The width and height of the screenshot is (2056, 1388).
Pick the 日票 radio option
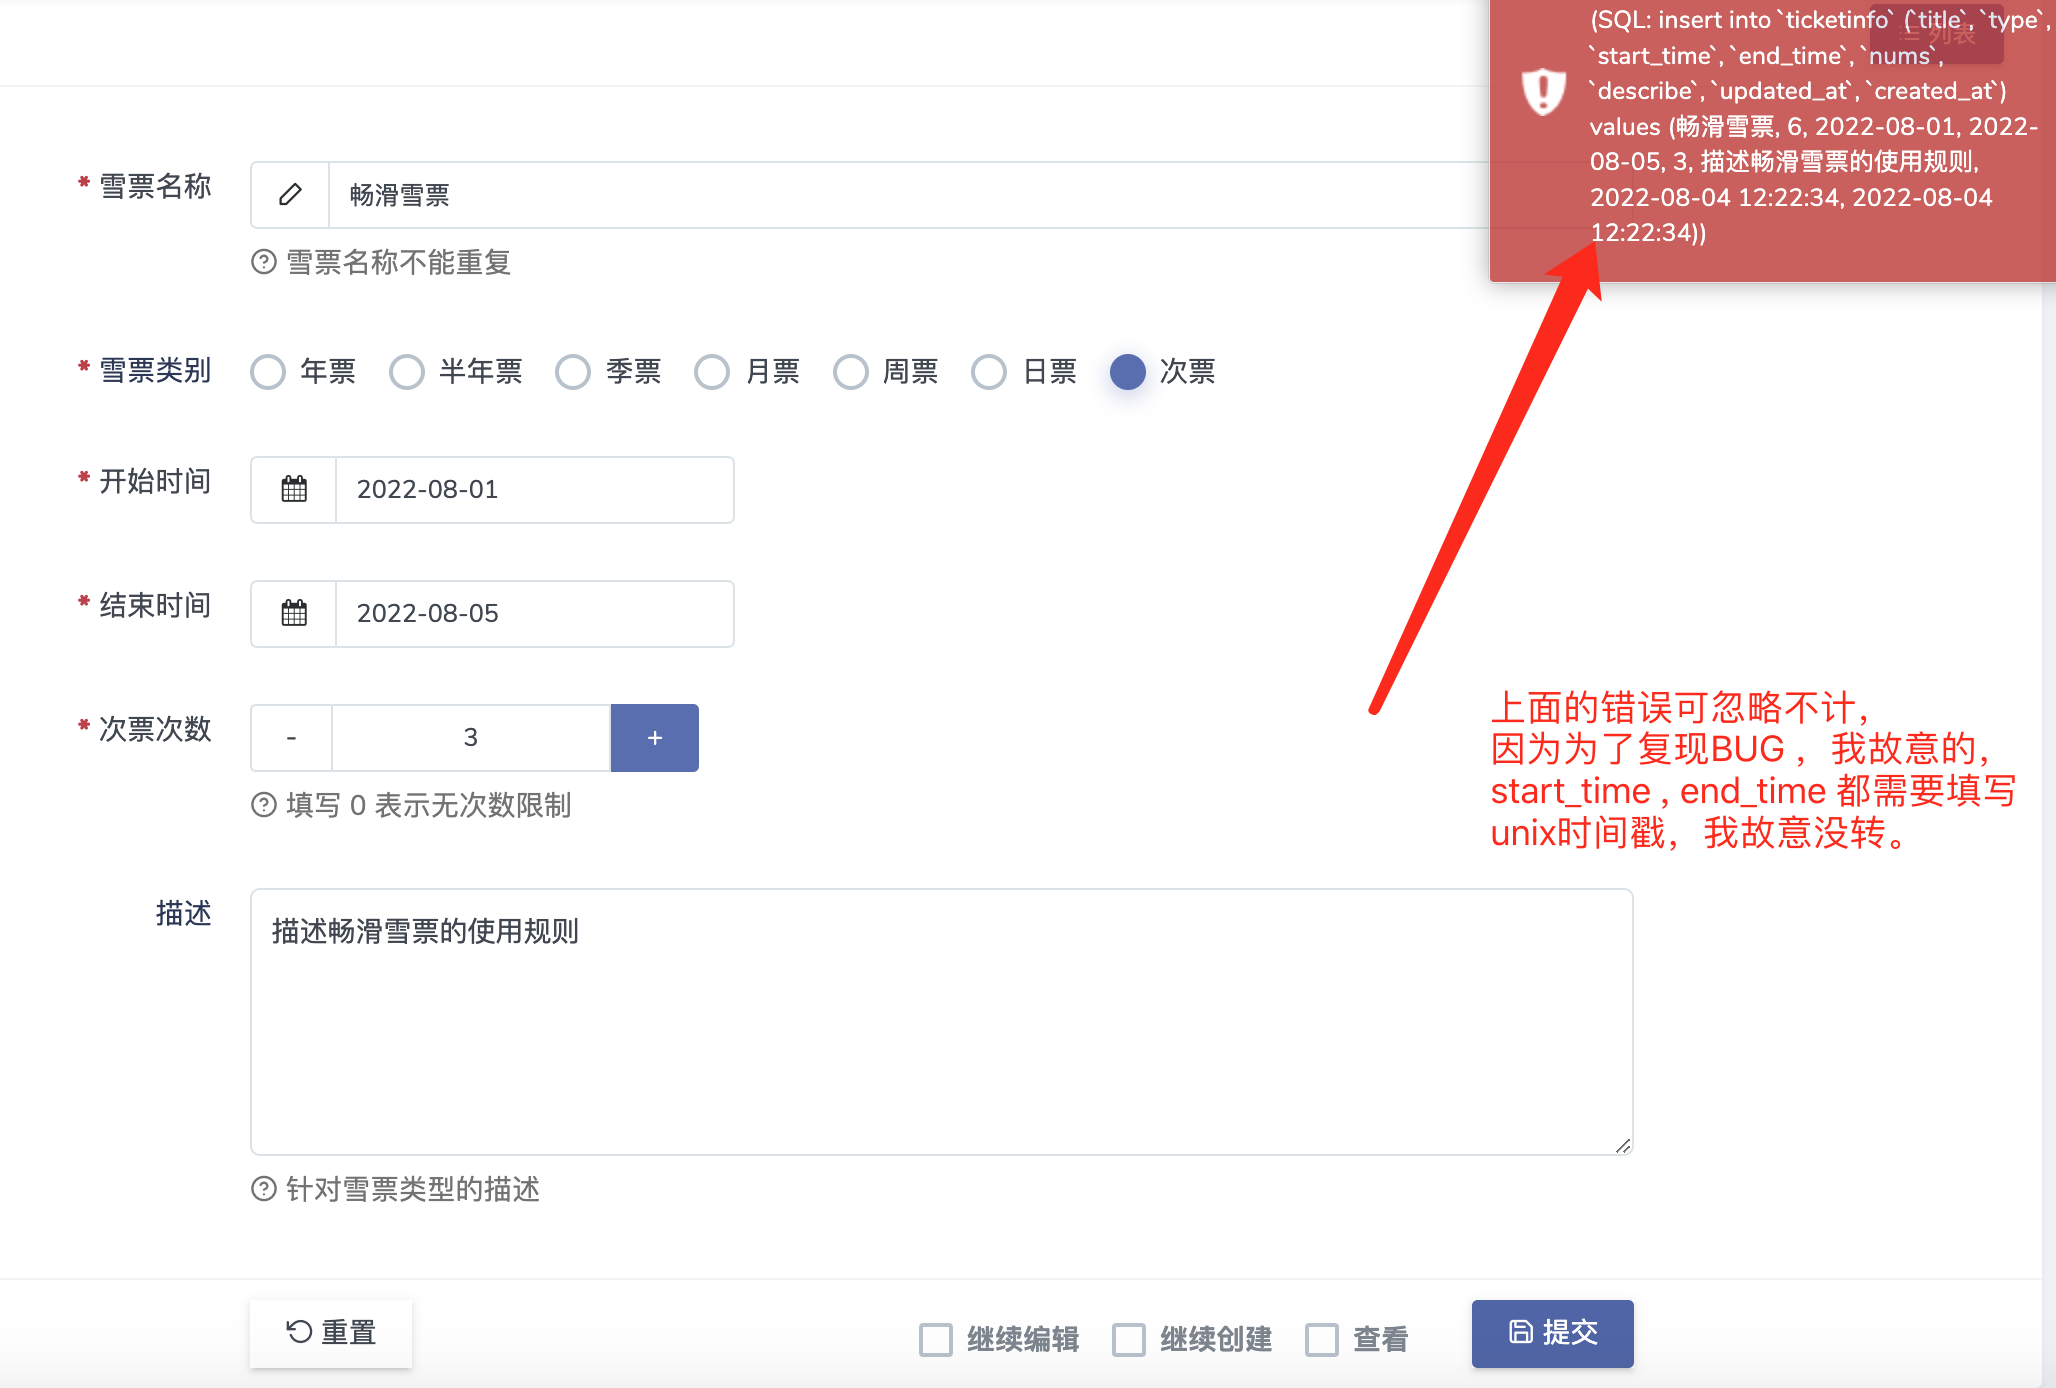point(989,372)
